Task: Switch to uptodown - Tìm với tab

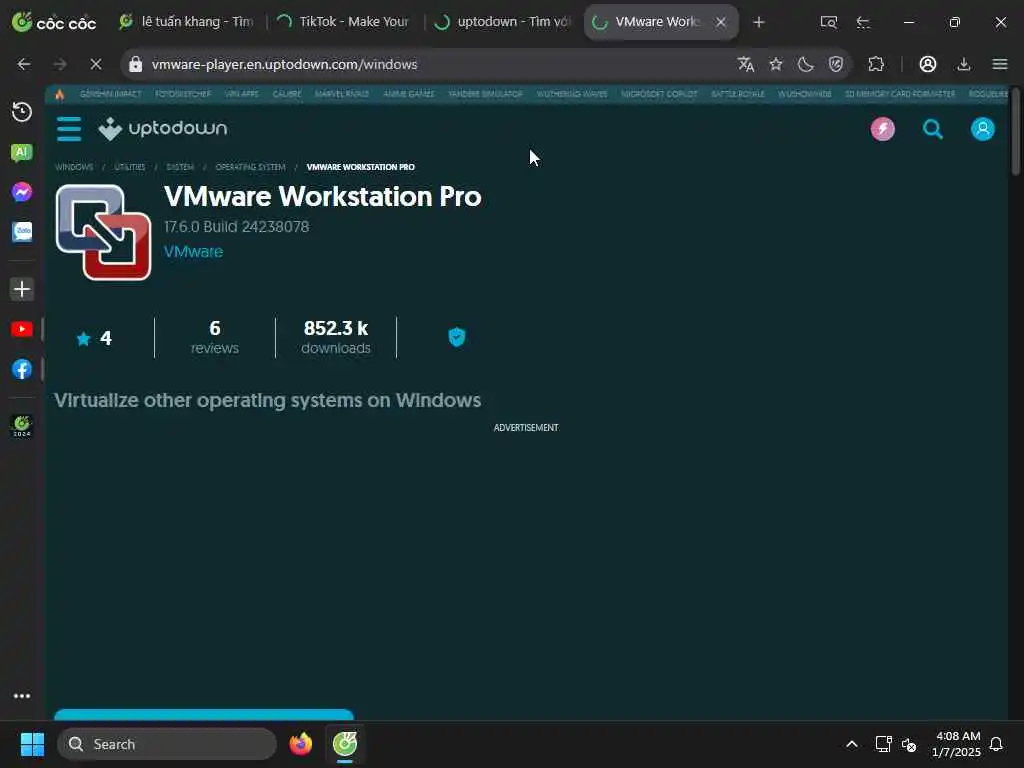Action: [x=504, y=22]
